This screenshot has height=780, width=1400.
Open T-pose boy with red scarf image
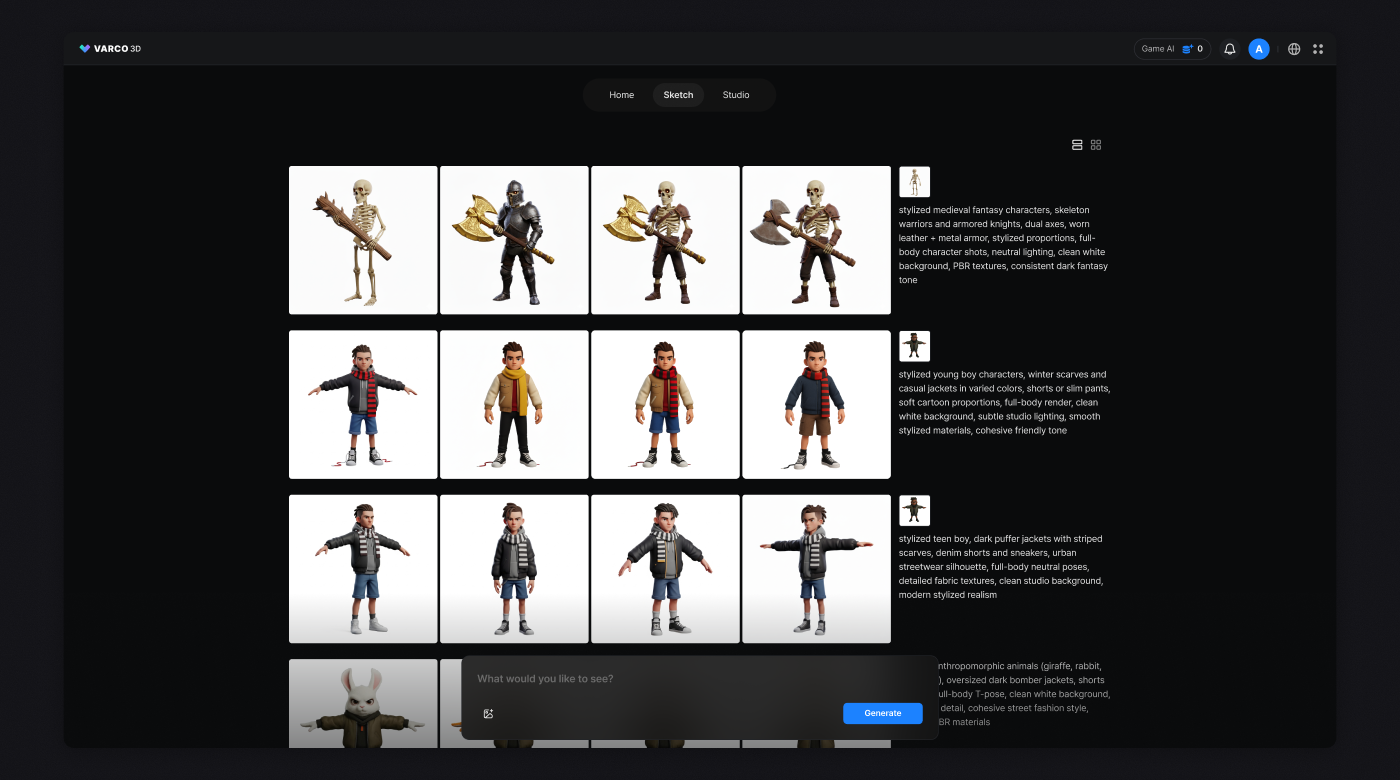(x=363, y=405)
